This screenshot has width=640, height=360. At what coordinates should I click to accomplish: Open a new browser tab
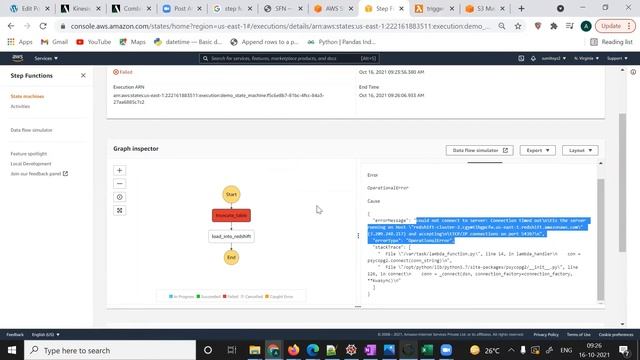click(521, 9)
